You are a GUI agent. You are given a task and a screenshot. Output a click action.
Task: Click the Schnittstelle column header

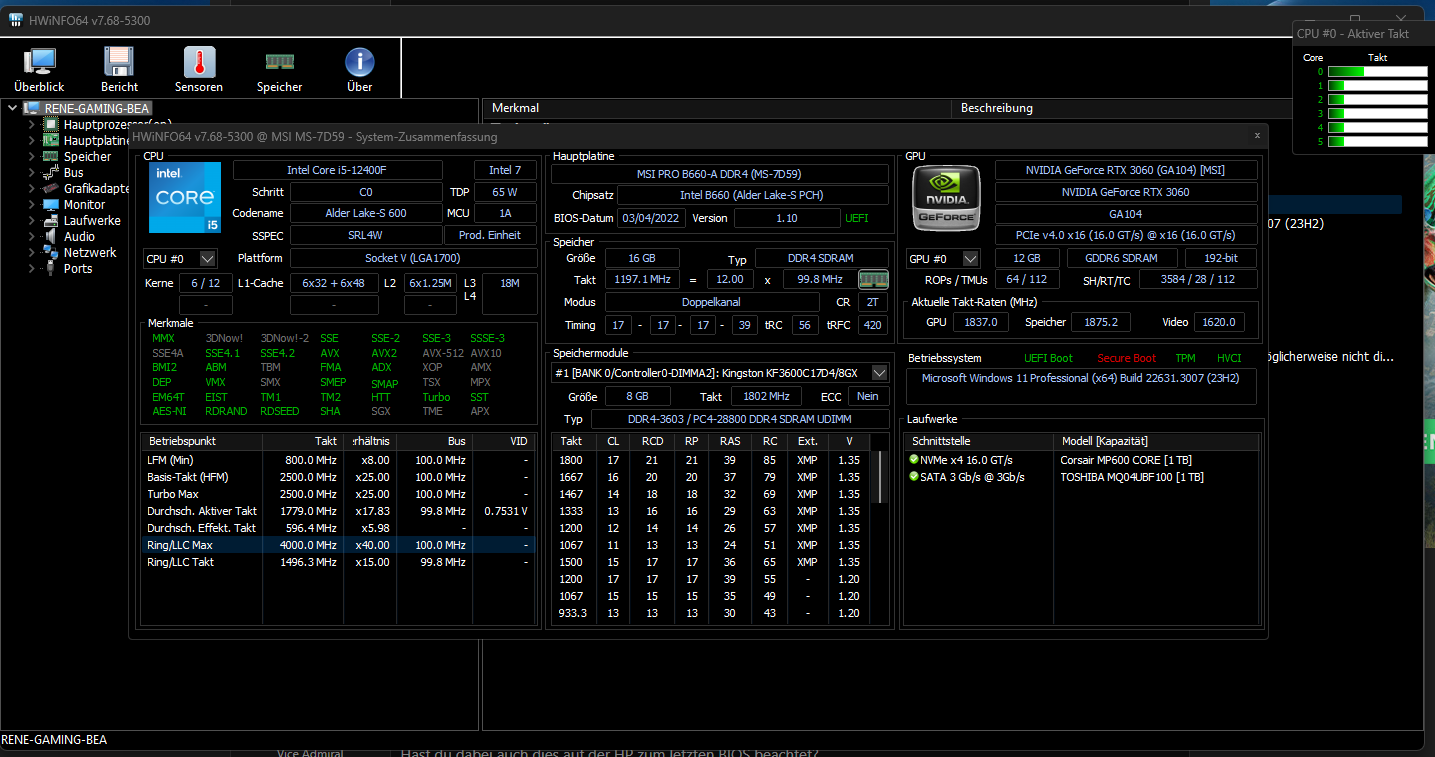pos(979,441)
